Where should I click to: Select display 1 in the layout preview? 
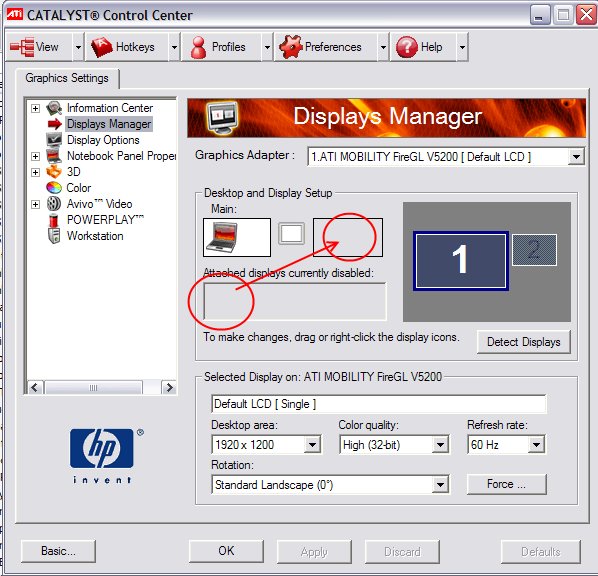461,261
